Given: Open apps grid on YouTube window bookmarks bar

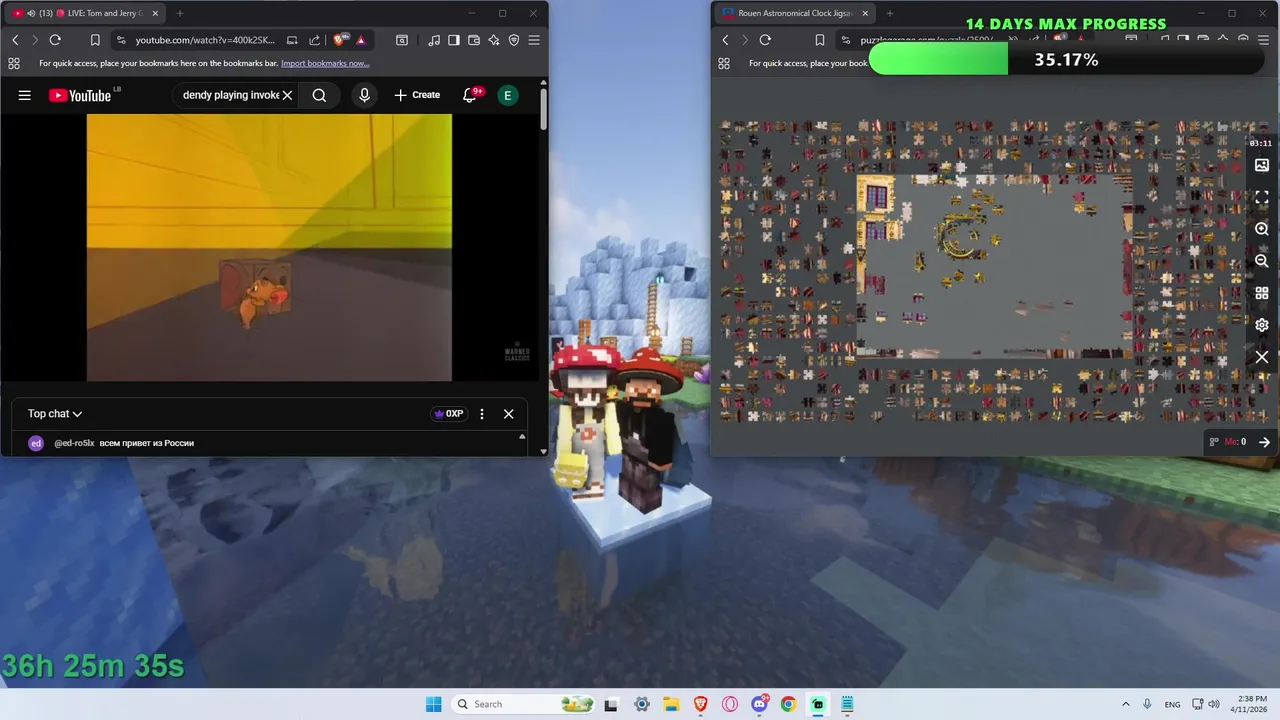Looking at the screenshot, I should 14,63.
